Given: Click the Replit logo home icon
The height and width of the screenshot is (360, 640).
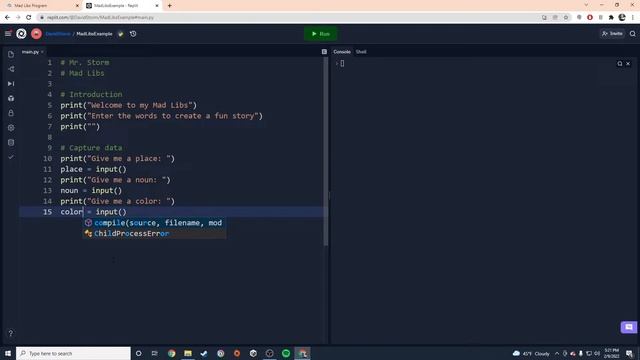Looking at the screenshot, I should (x=21, y=34).
